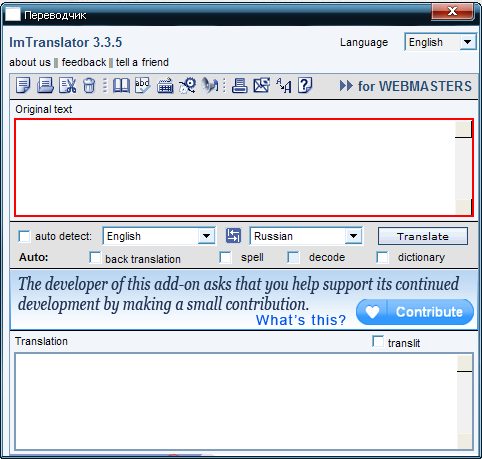Open the interface Language dropdown
Image resolution: width=482 pixels, height=459 pixels.
440,42
